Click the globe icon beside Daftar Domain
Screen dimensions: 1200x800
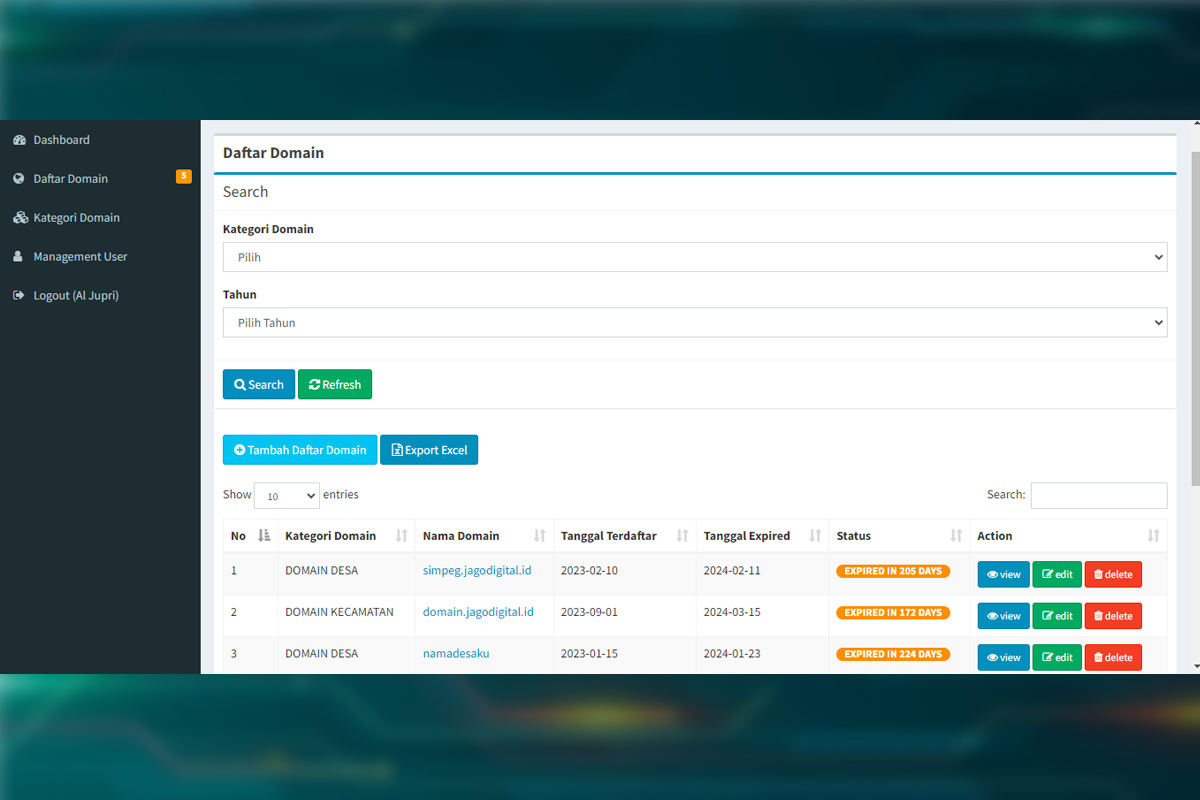[19, 179]
